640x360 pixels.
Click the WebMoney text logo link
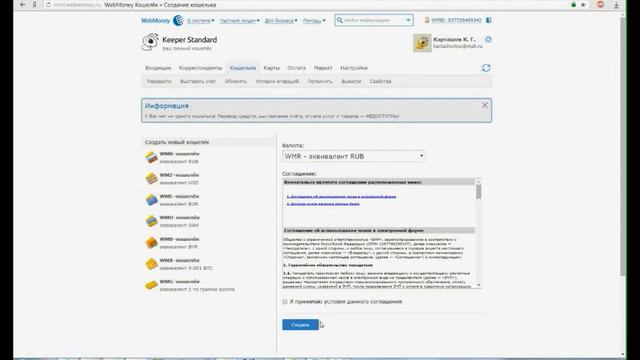156,20
